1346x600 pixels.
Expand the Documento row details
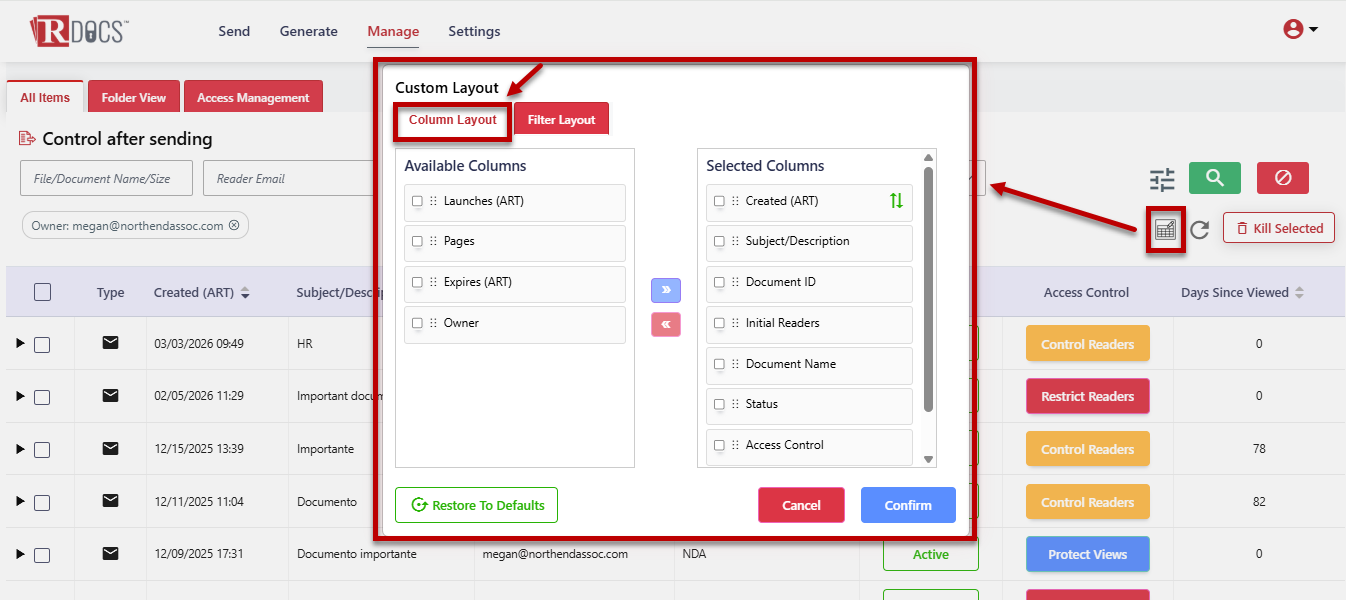pyautogui.click(x=20, y=502)
